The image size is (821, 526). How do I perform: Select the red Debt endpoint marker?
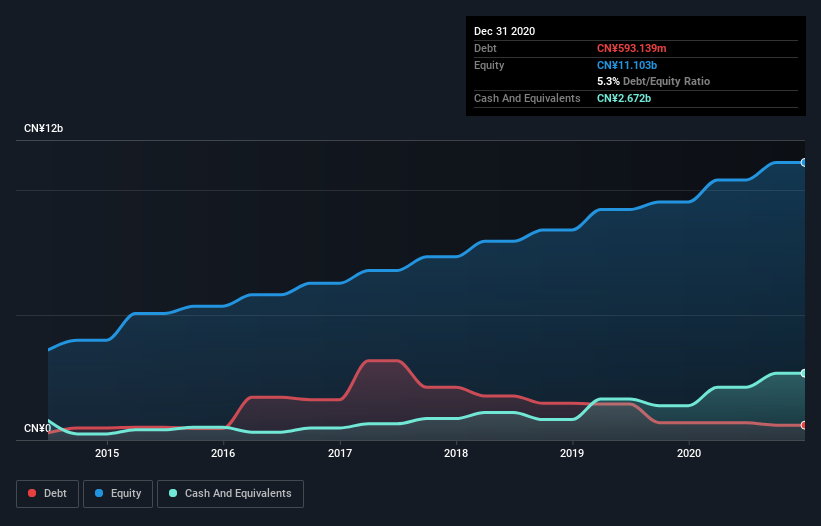tap(804, 425)
